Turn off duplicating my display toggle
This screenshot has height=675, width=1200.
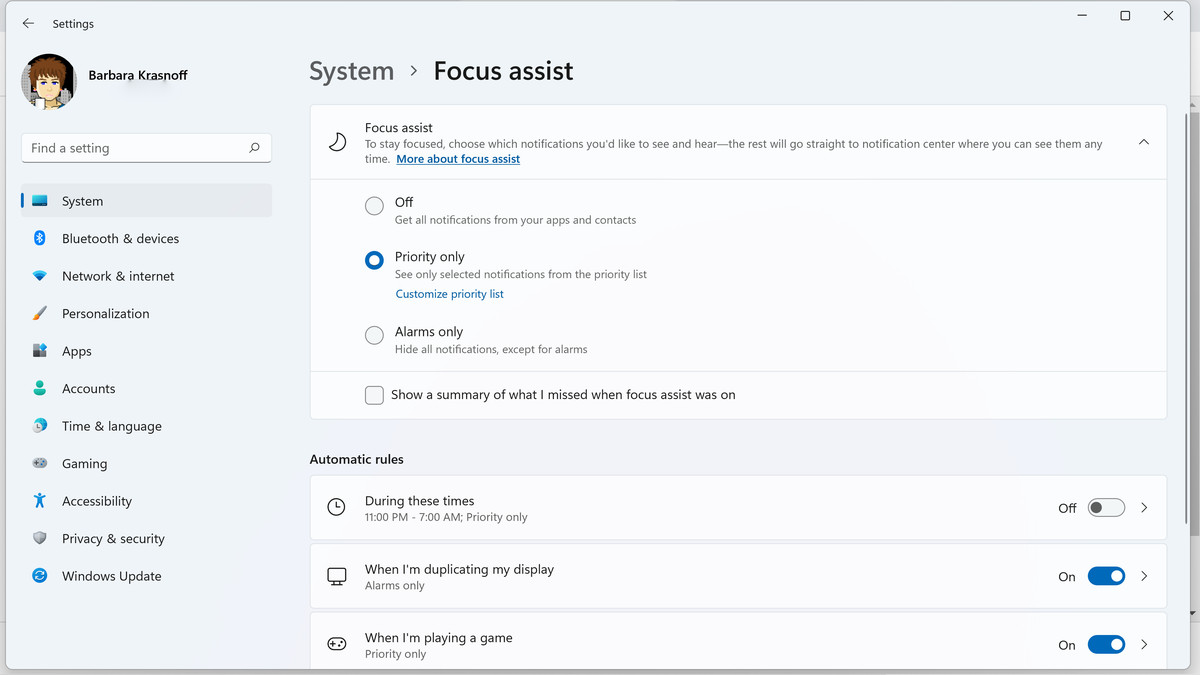click(1106, 576)
